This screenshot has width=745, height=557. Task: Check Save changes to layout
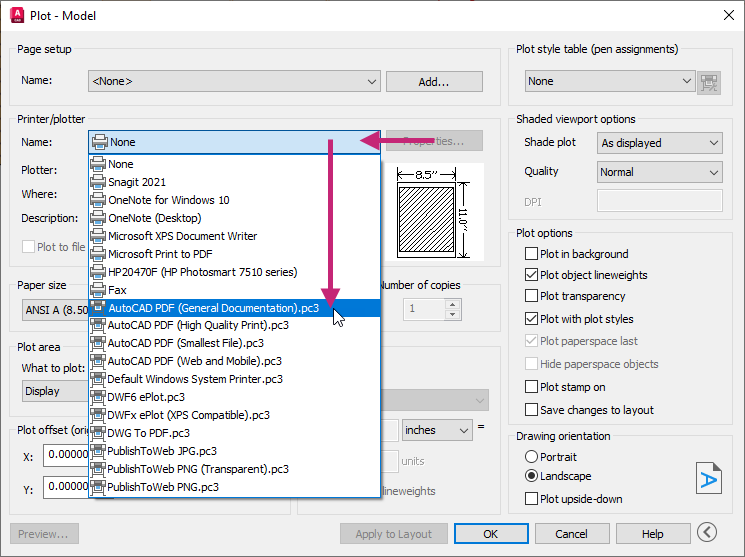point(531,409)
